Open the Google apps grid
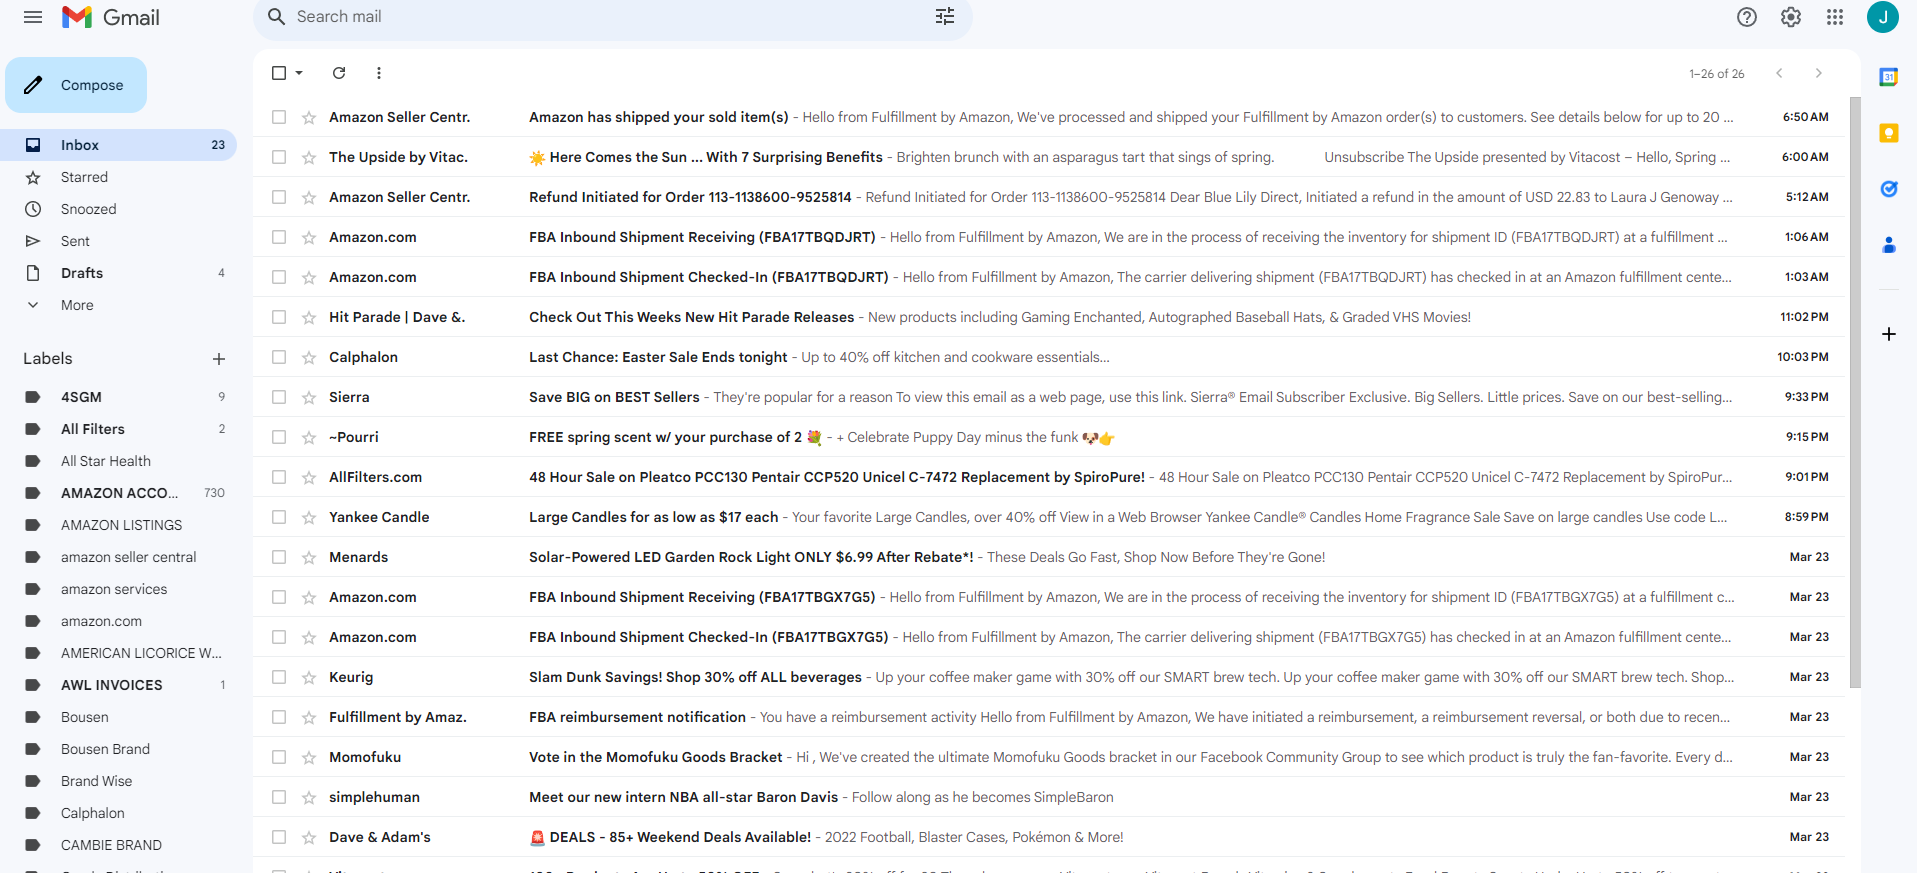This screenshot has width=1917, height=873. (1835, 17)
